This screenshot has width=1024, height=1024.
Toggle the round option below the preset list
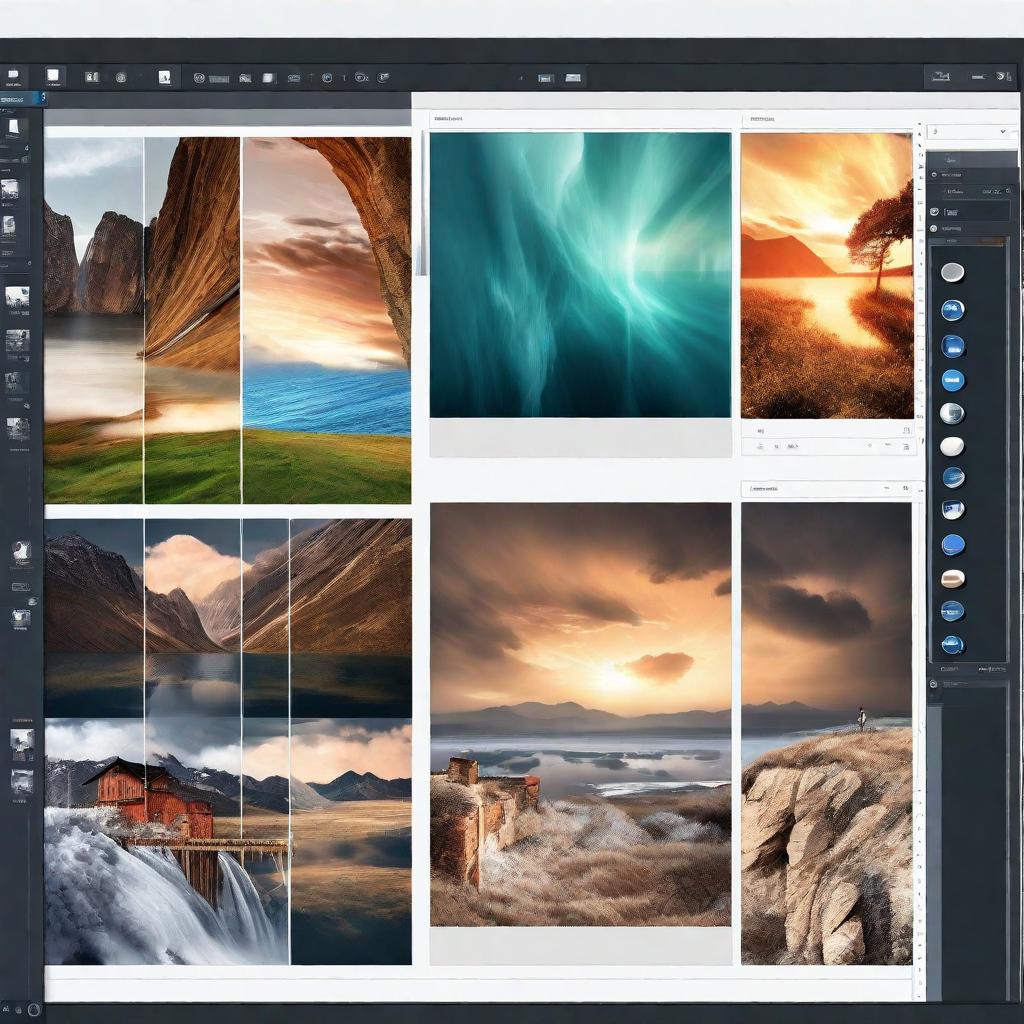click(934, 685)
